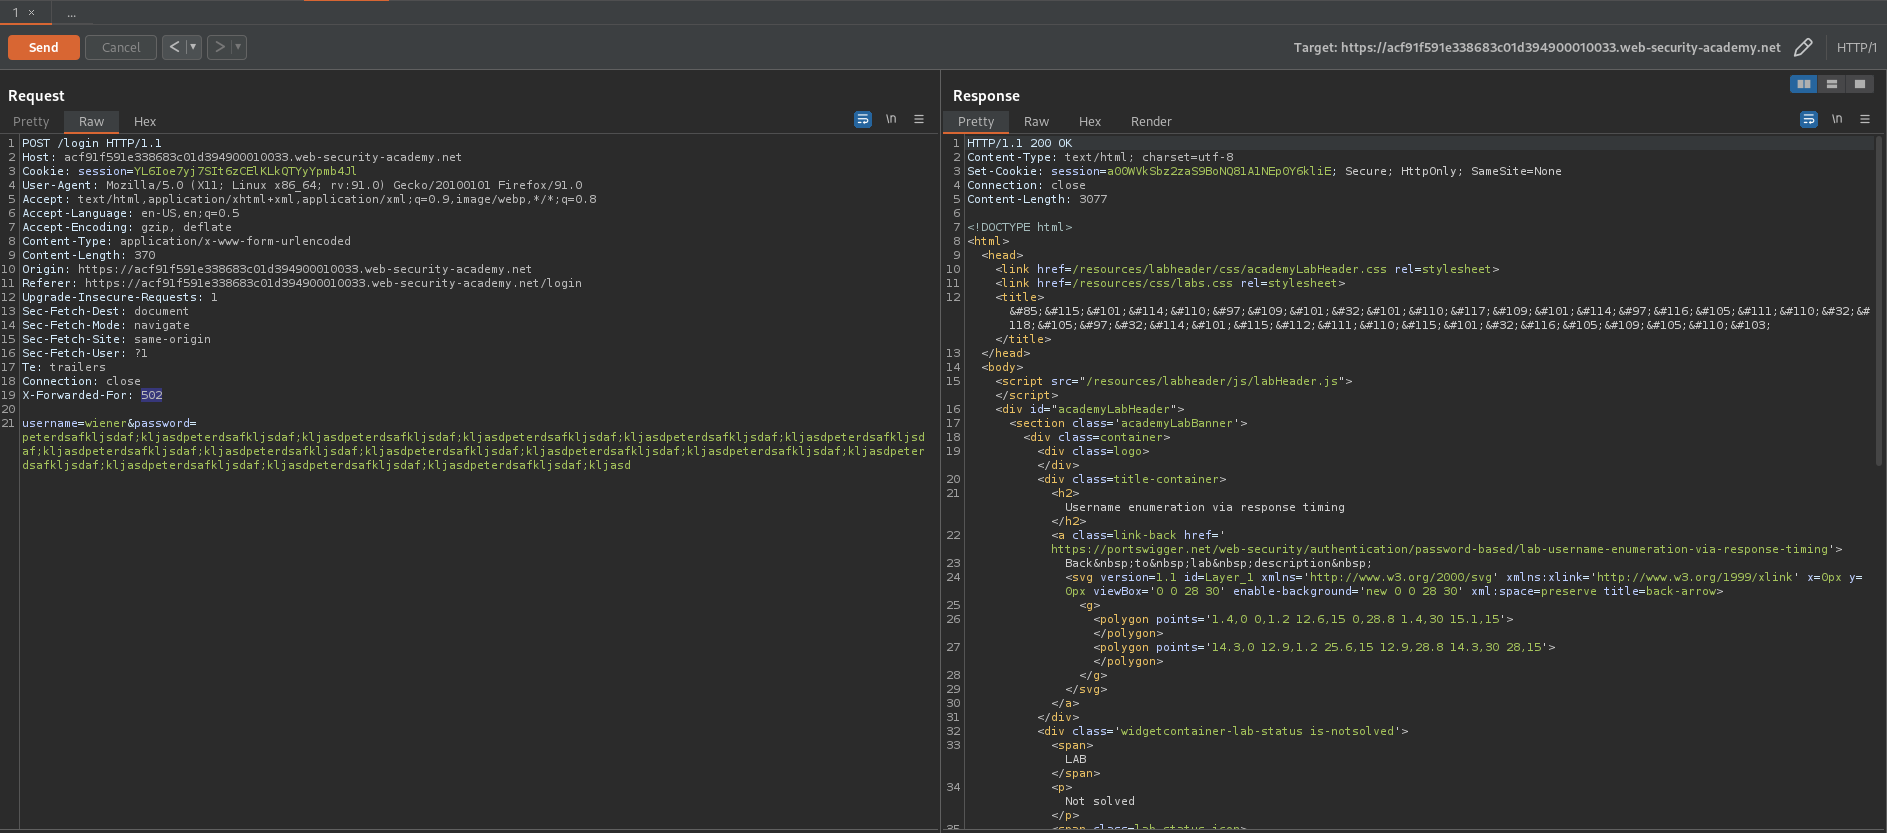Switch Request view to Raw tab
Image resolution: width=1887 pixels, height=833 pixels.
coord(91,121)
